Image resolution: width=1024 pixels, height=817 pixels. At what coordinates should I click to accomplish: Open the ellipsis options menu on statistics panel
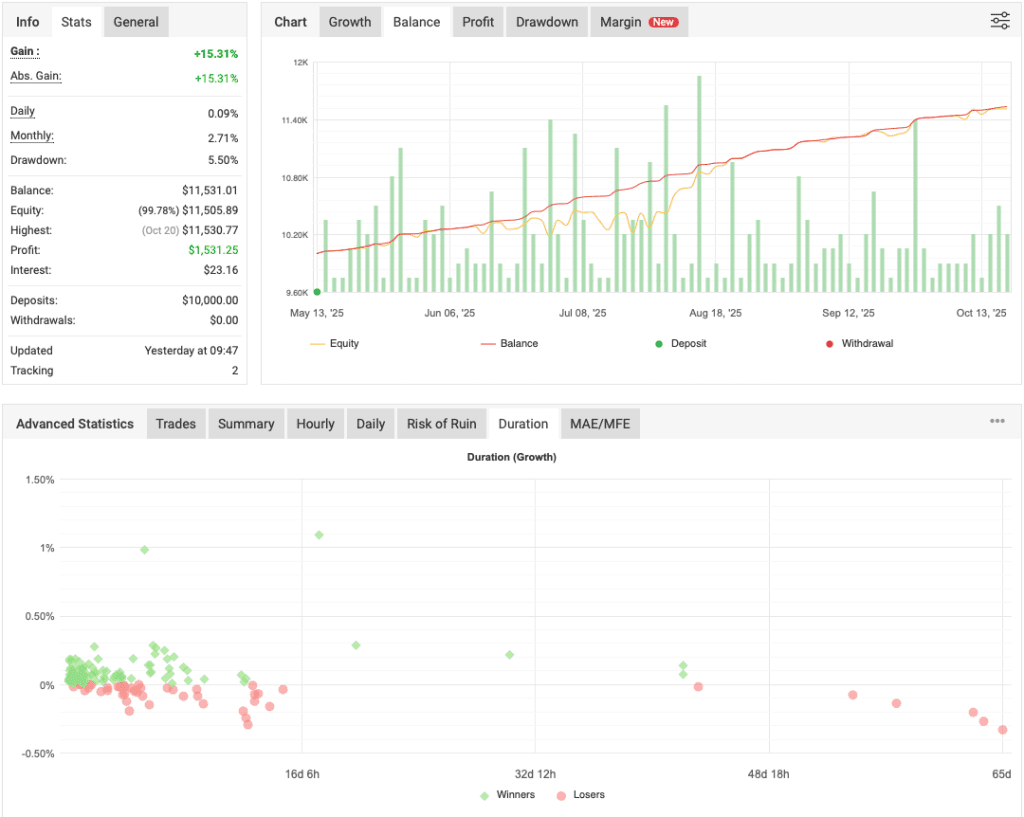[997, 421]
